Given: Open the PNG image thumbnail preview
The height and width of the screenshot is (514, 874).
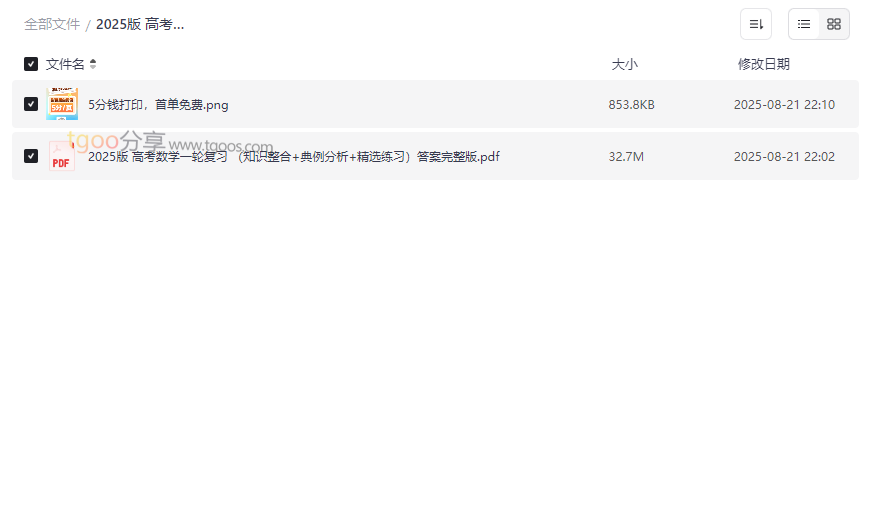Looking at the screenshot, I should pyautogui.click(x=62, y=104).
